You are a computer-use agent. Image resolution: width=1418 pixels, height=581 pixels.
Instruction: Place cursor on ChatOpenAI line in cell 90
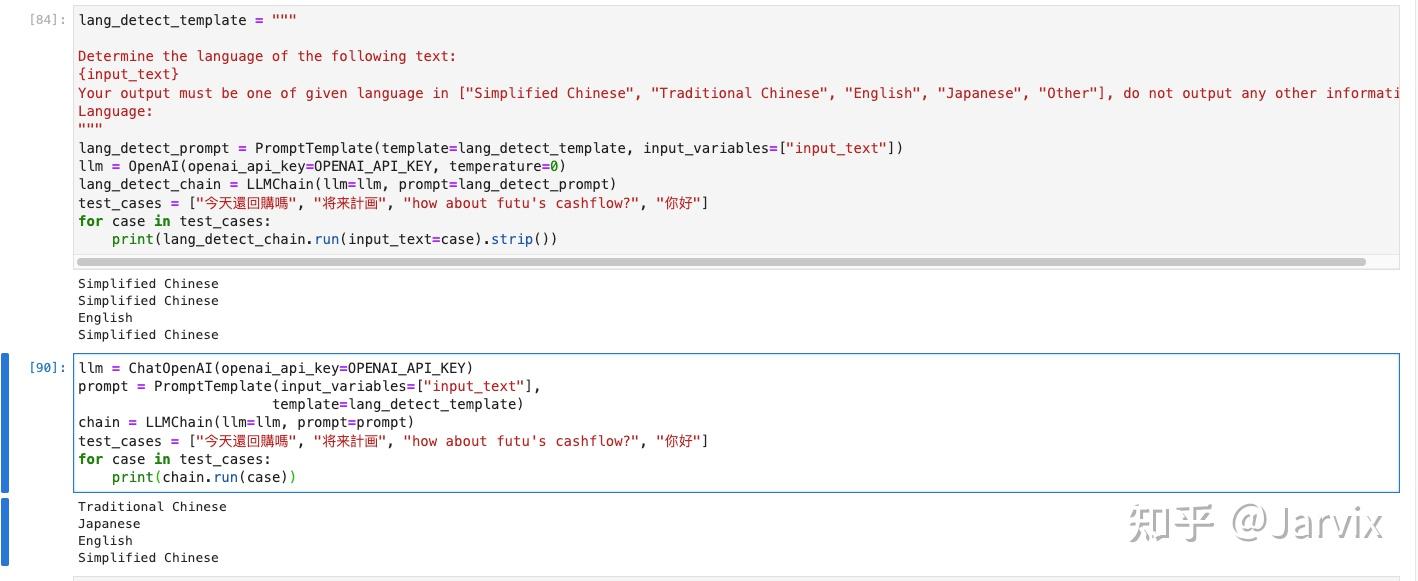(275, 368)
